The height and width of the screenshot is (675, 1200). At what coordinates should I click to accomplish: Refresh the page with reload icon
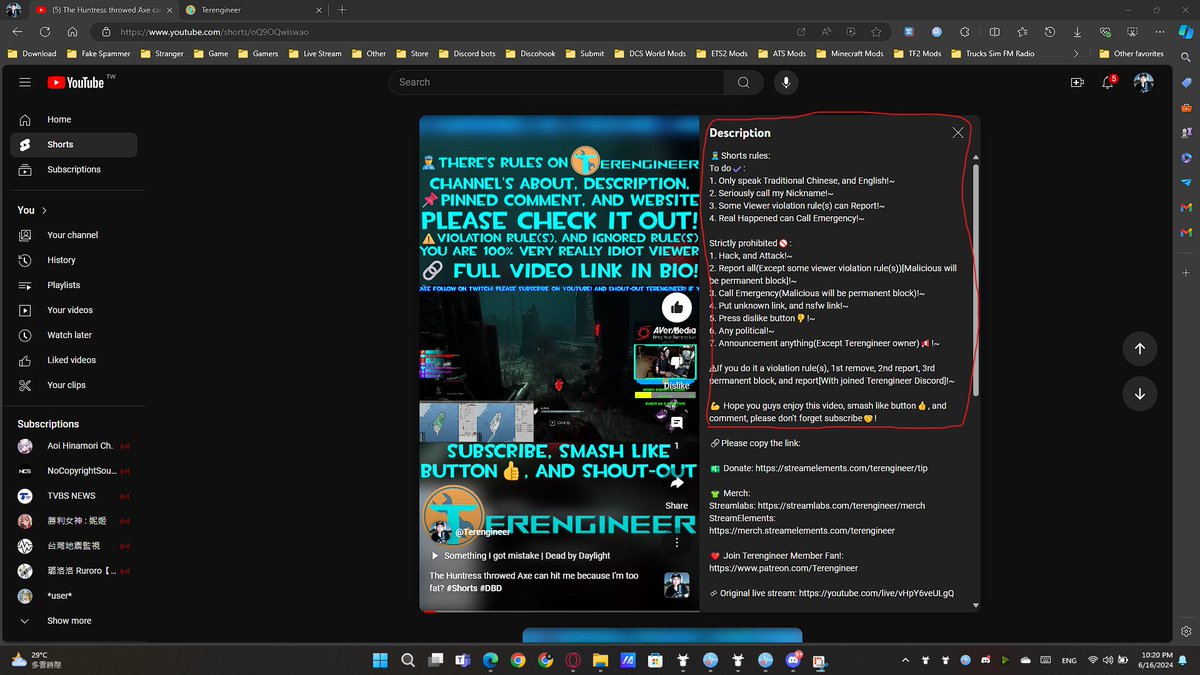point(45,32)
